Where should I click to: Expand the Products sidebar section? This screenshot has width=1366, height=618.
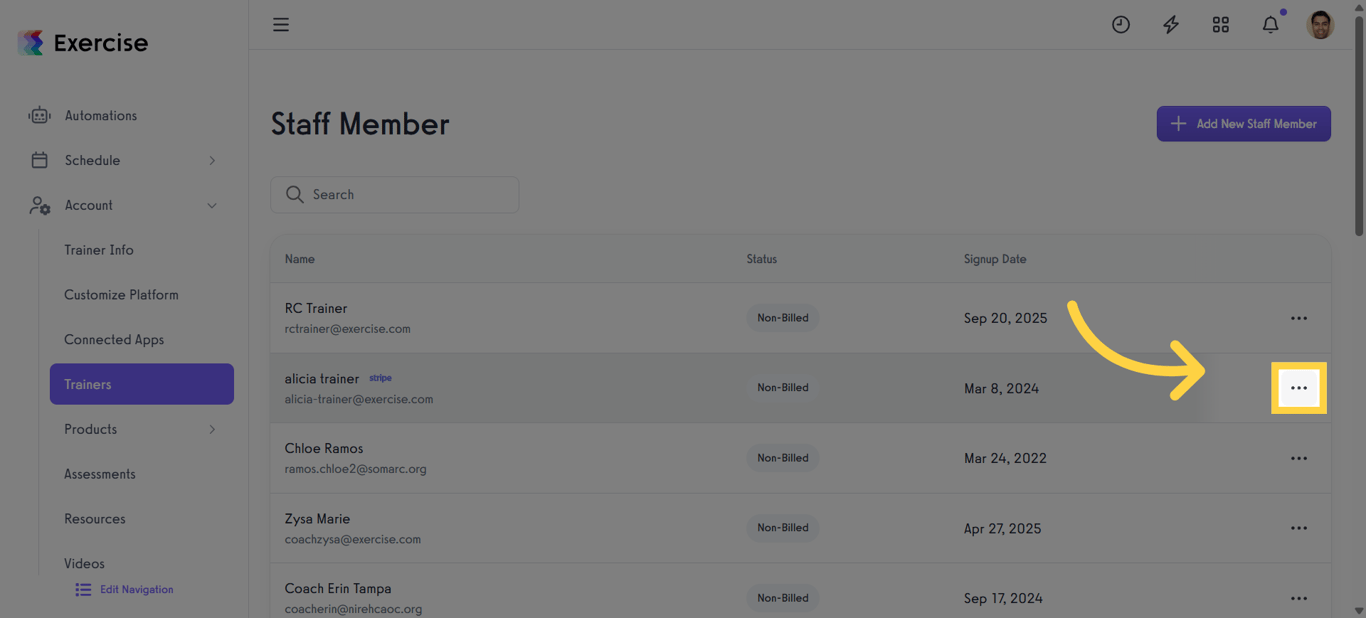tap(211, 429)
